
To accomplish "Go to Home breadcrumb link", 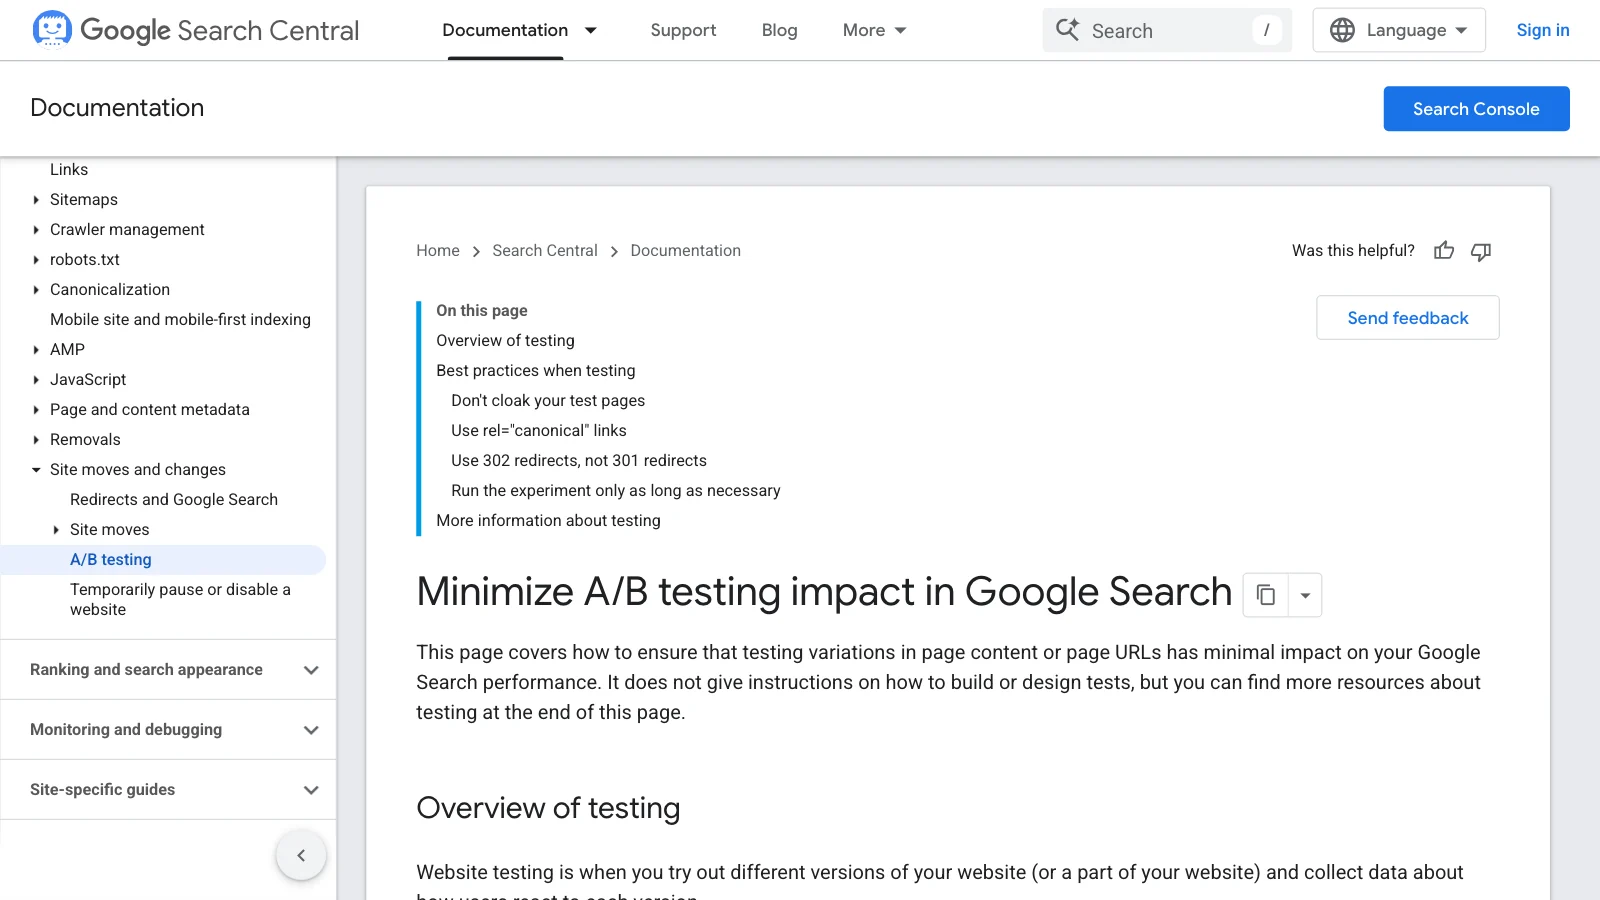I will [438, 251].
